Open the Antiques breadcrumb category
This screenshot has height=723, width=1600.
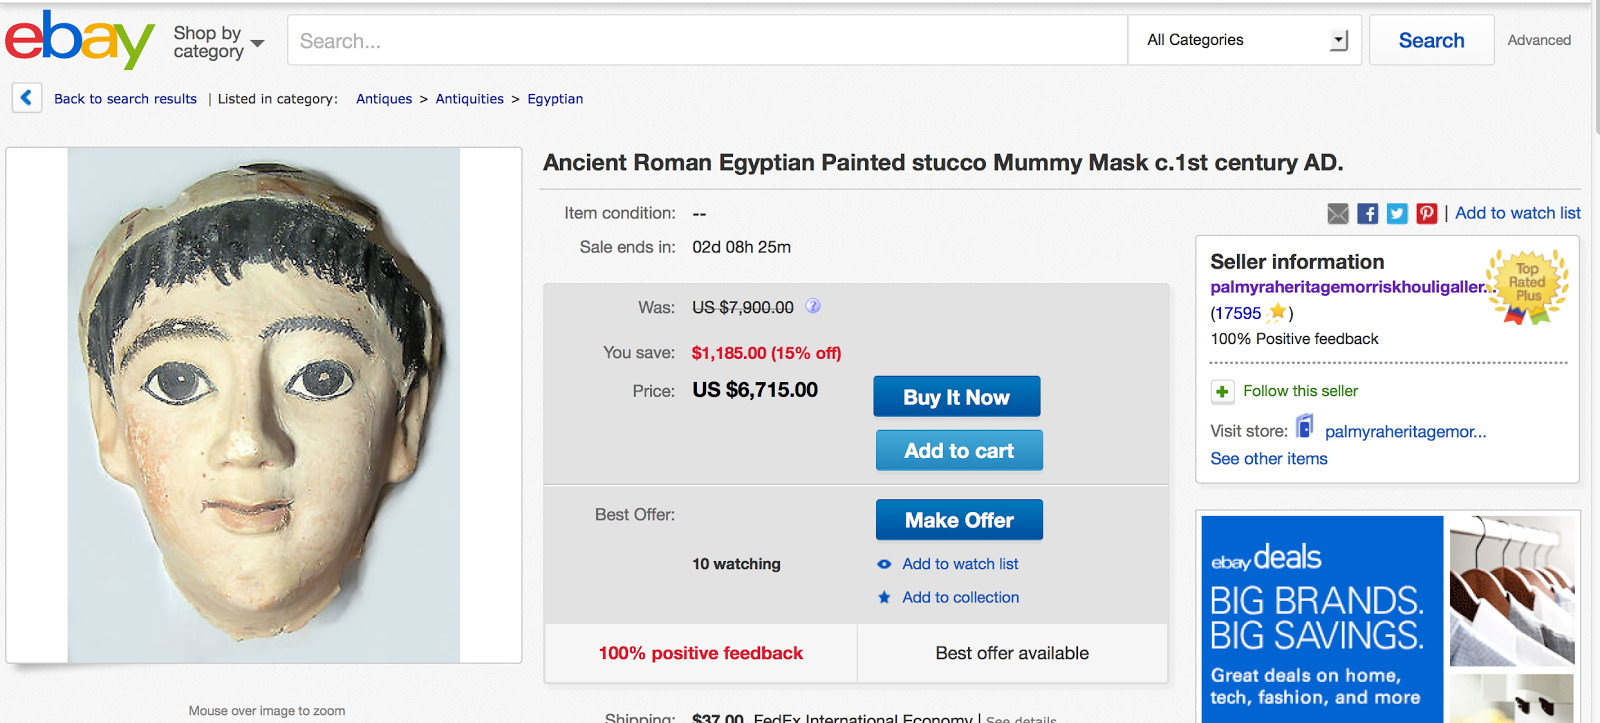pyautogui.click(x=384, y=99)
